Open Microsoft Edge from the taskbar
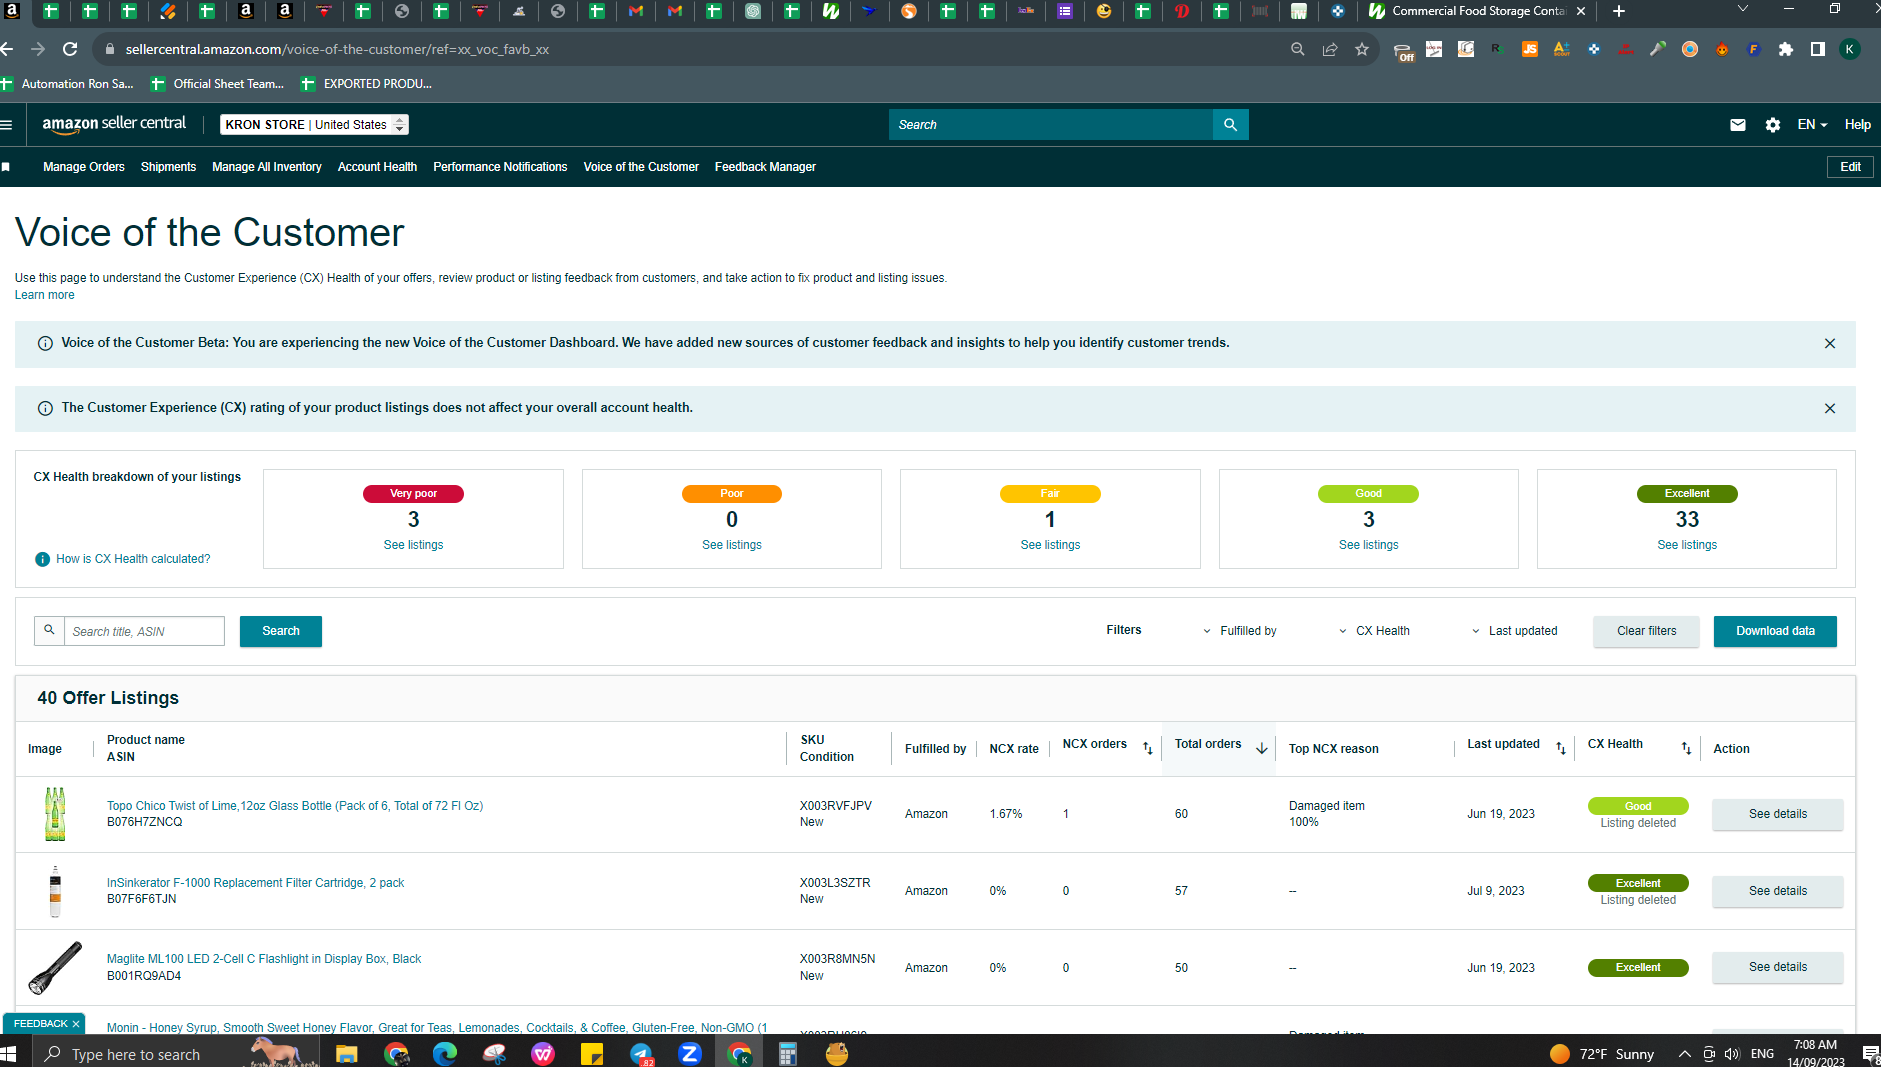 tap(445, 1053)
